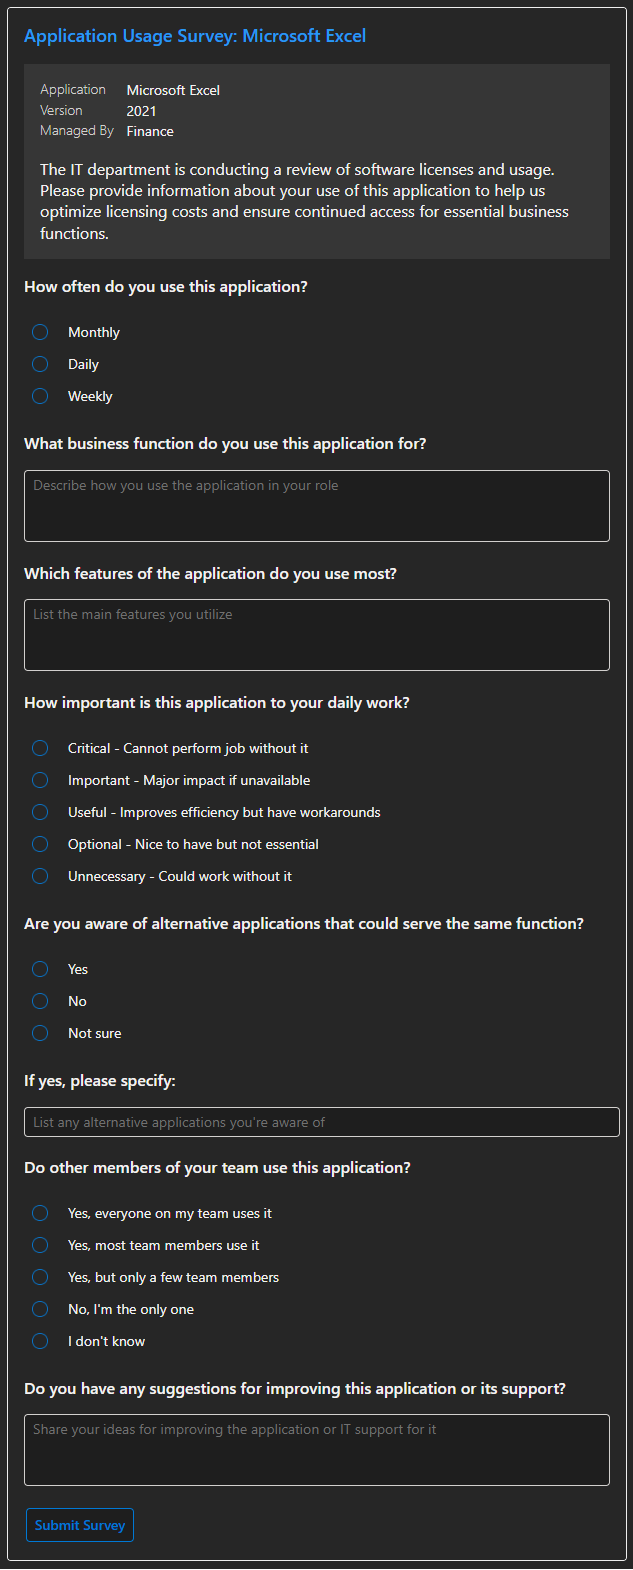Choose Not sure for alternatives question

40,1033
